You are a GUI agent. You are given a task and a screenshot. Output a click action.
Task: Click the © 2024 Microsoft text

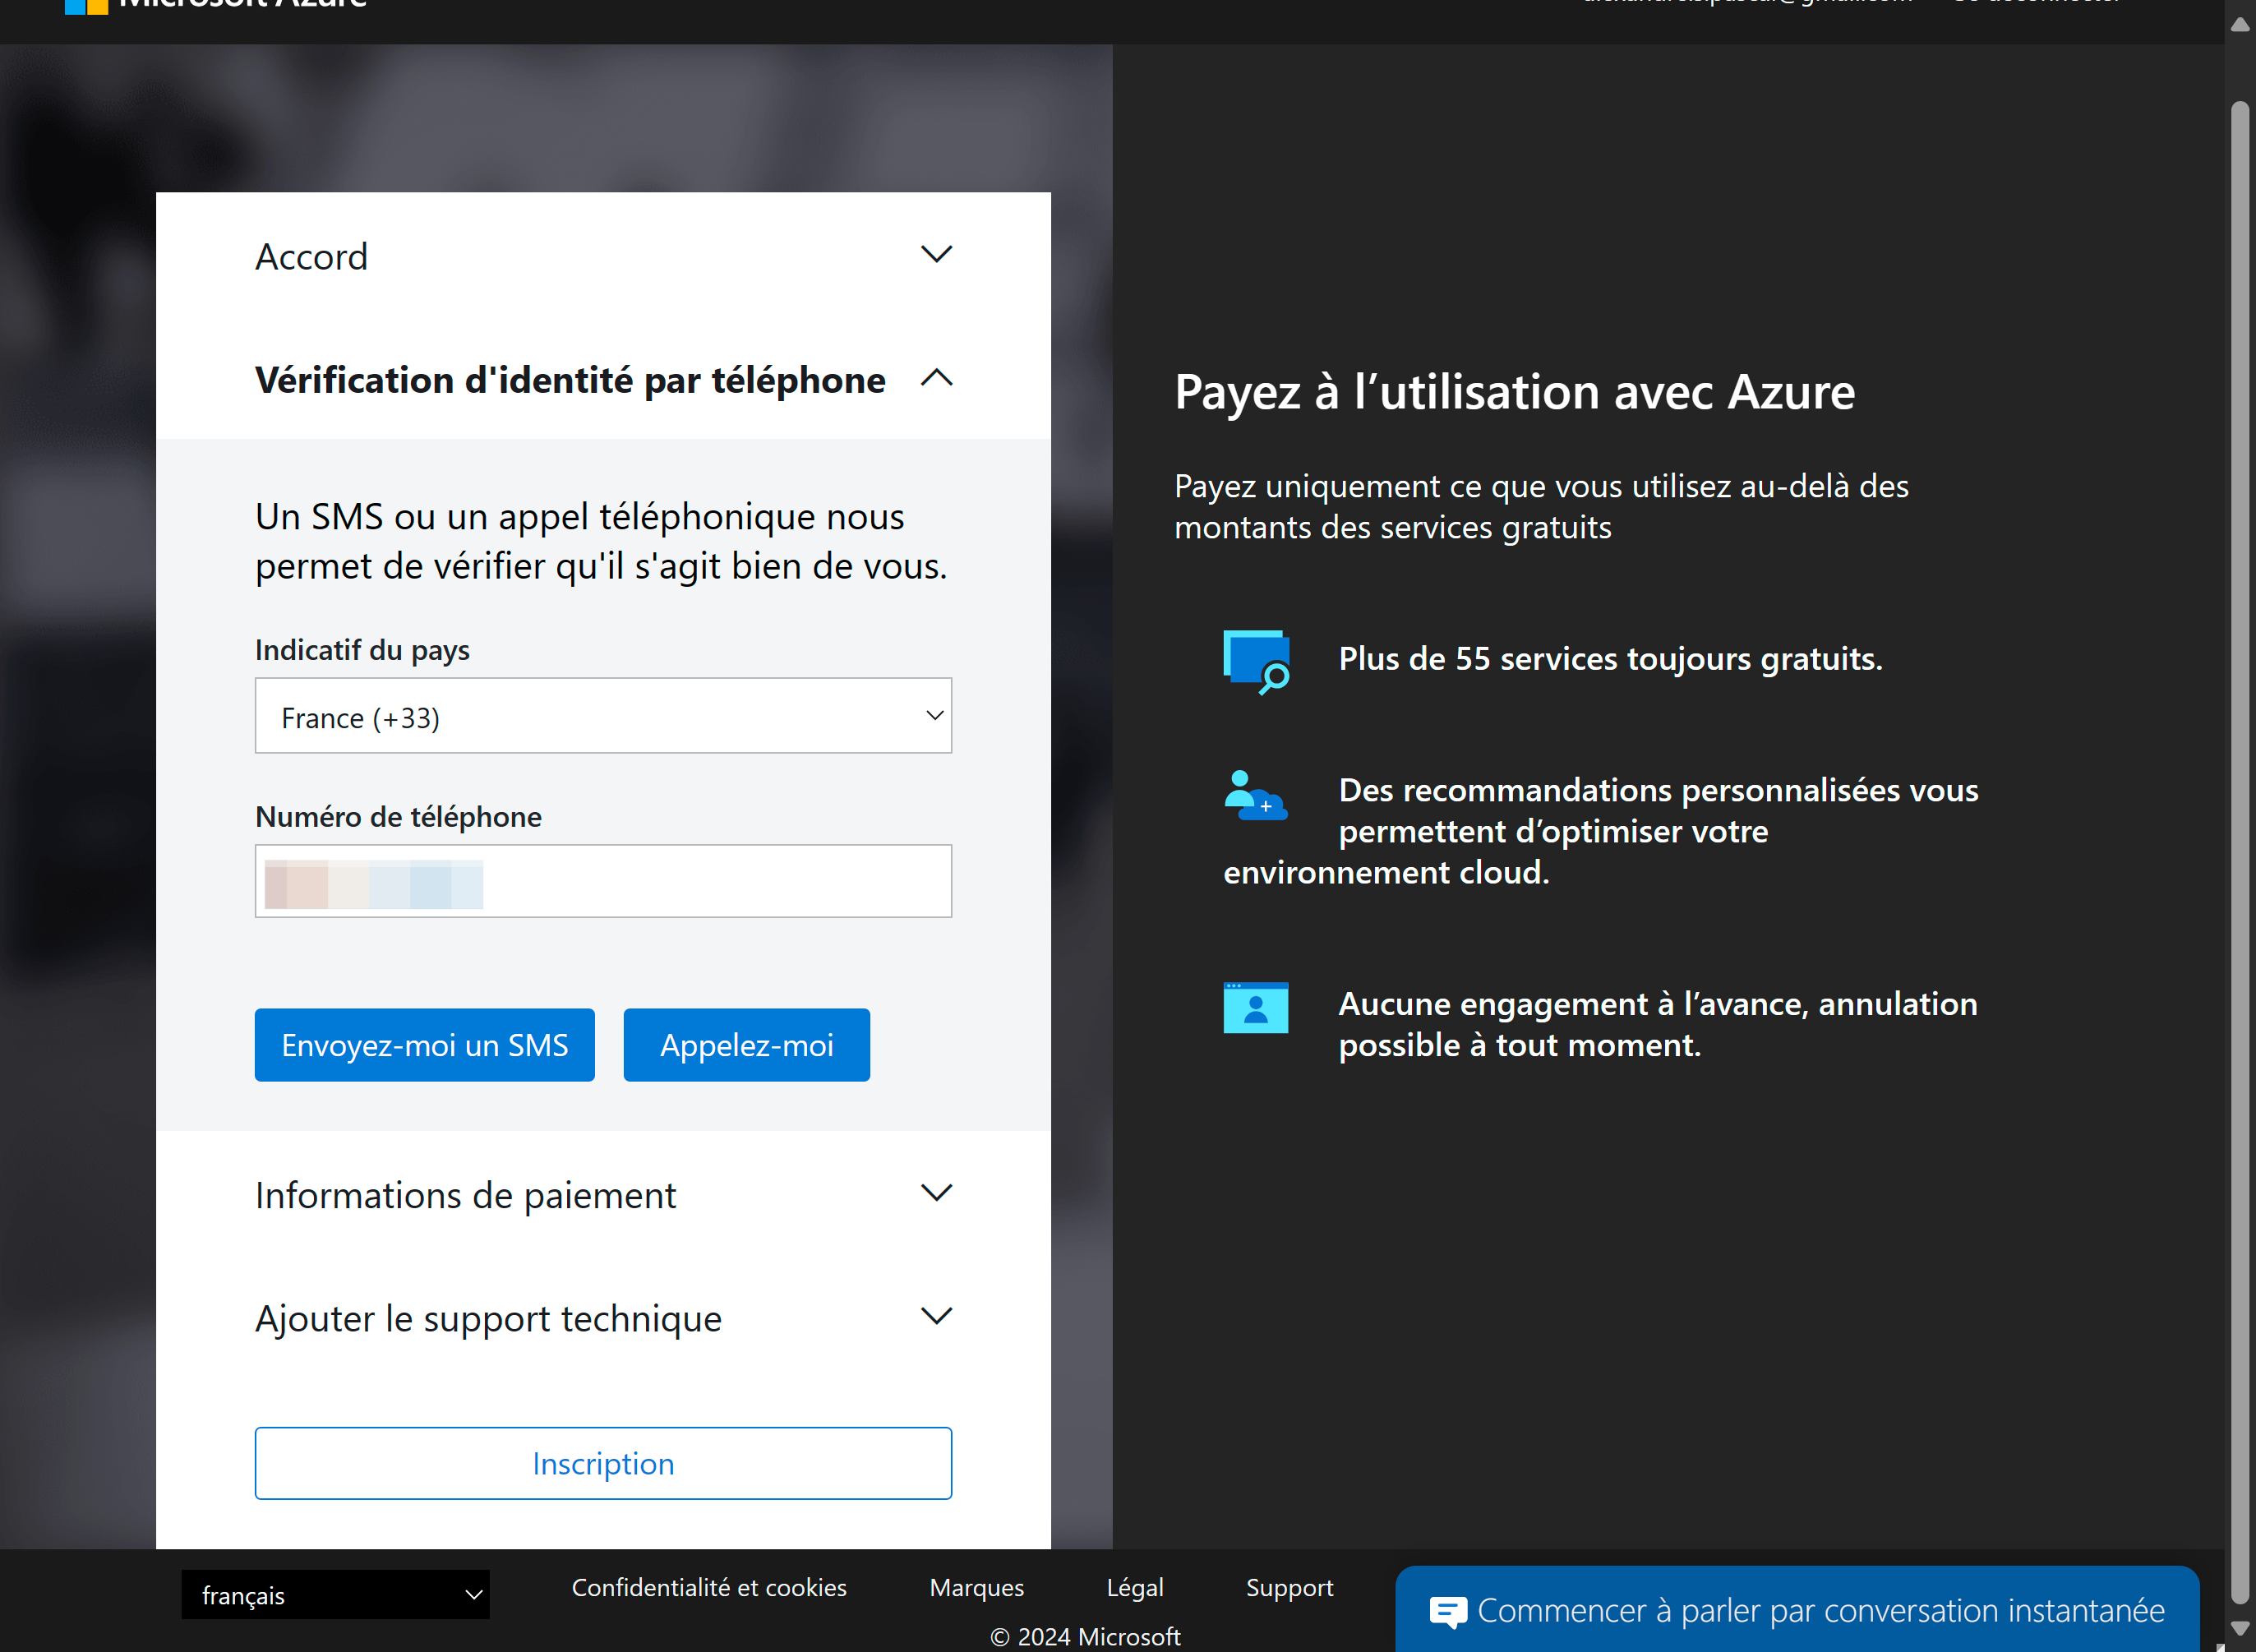point(1085,1637)
